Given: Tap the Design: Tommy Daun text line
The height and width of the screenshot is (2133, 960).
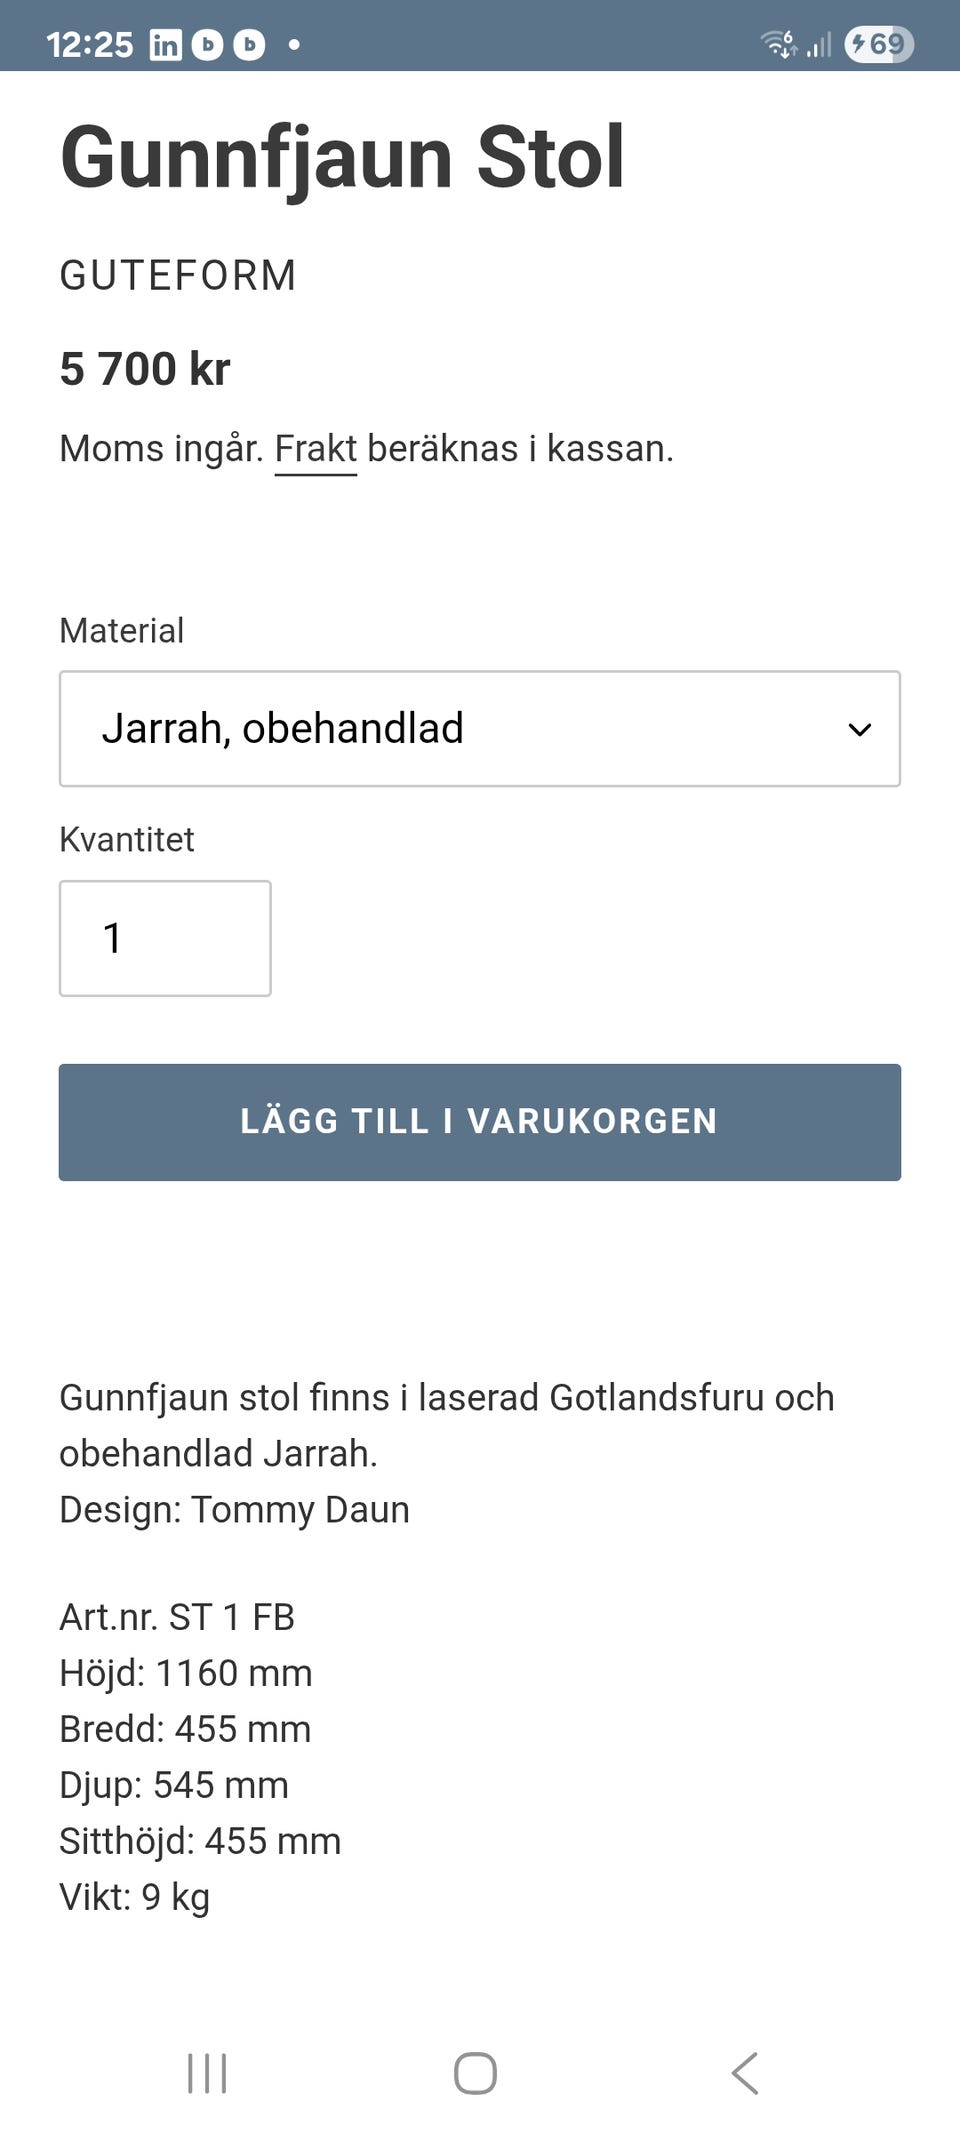Looking at the screenshot, I should click(234, 1510).
